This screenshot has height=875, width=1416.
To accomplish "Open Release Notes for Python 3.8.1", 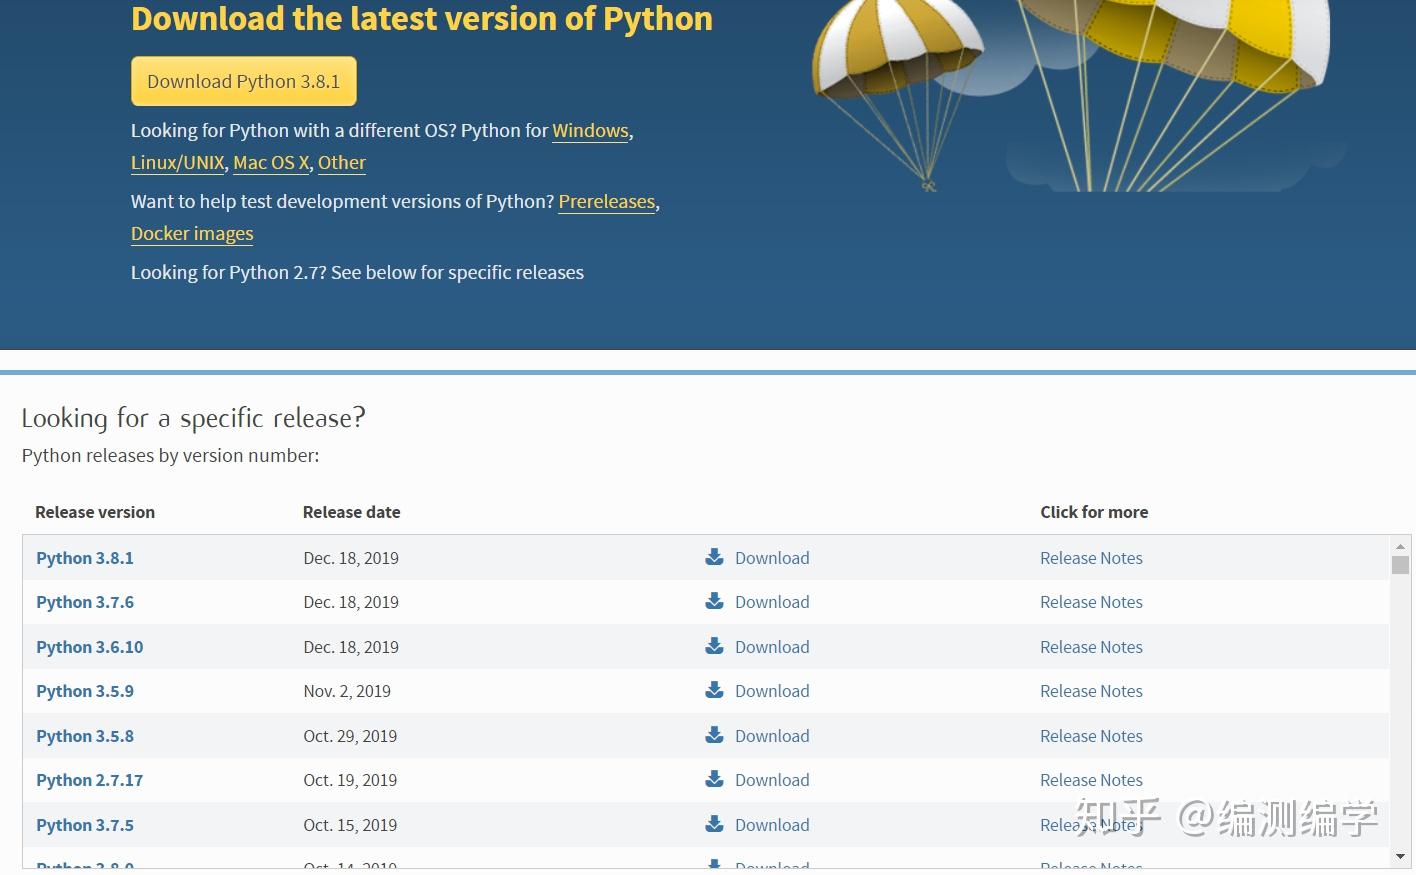I will click(x=1091, y=557).
